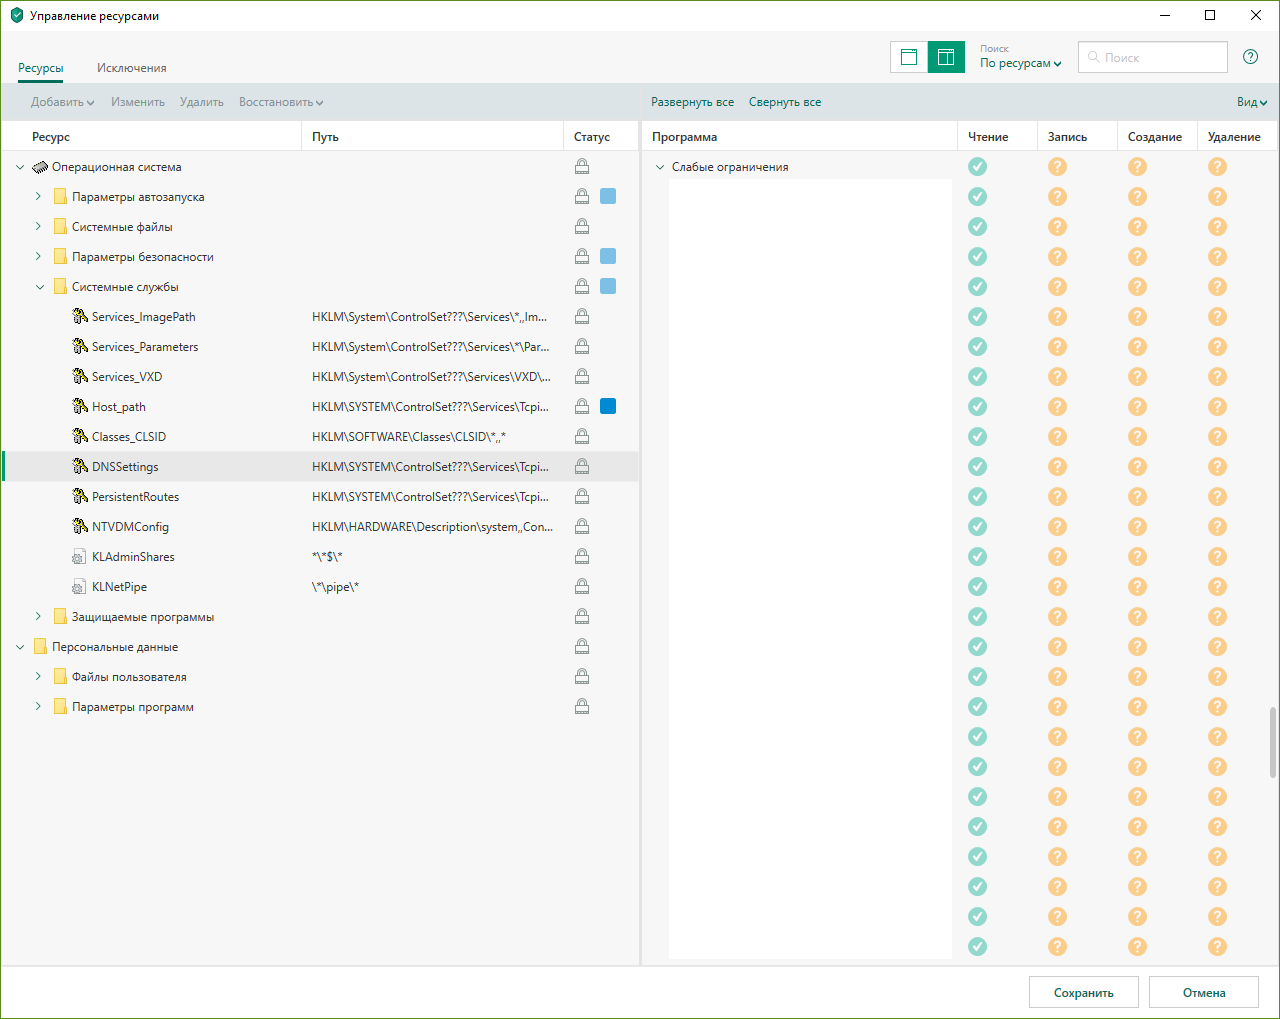Click lock status icon for Host_path
This screenshot has width=1280, height=1019.
tap(581, 407)
